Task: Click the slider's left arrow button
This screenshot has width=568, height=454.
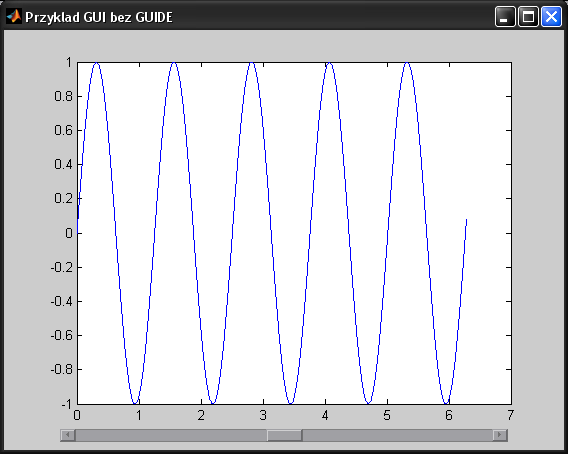Action: (x=68, y=435)
